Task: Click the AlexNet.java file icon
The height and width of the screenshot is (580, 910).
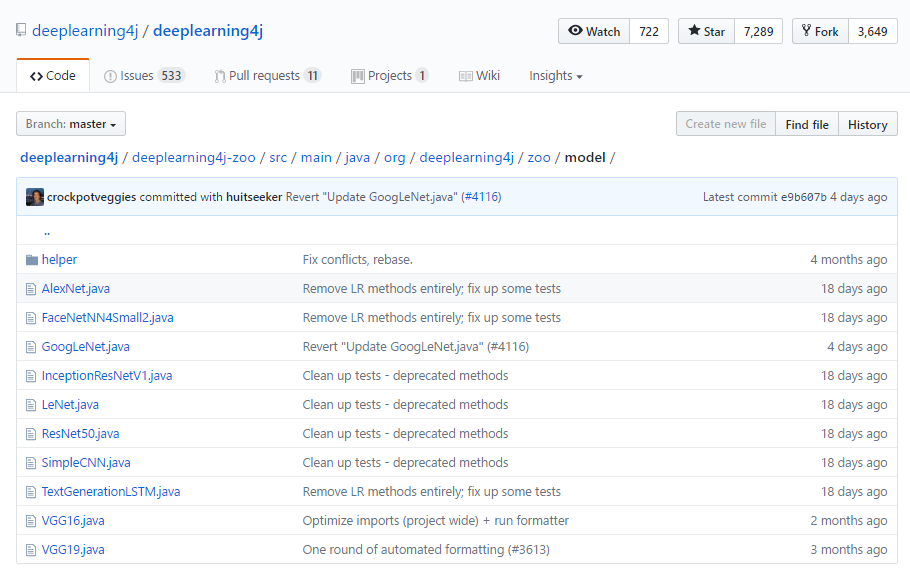Action: click(x=31, y=289)
